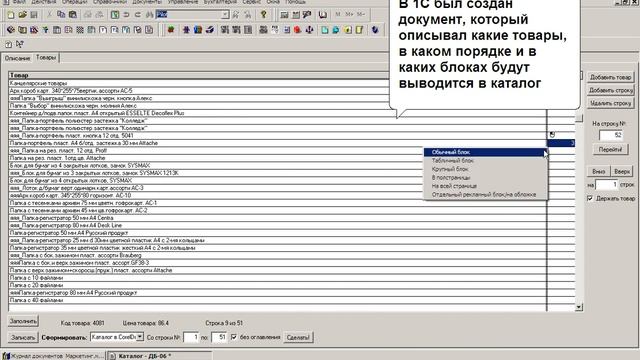Open the calendar toolbar icon
Viewport: 640px width, 360px height.
pos(296,15)
